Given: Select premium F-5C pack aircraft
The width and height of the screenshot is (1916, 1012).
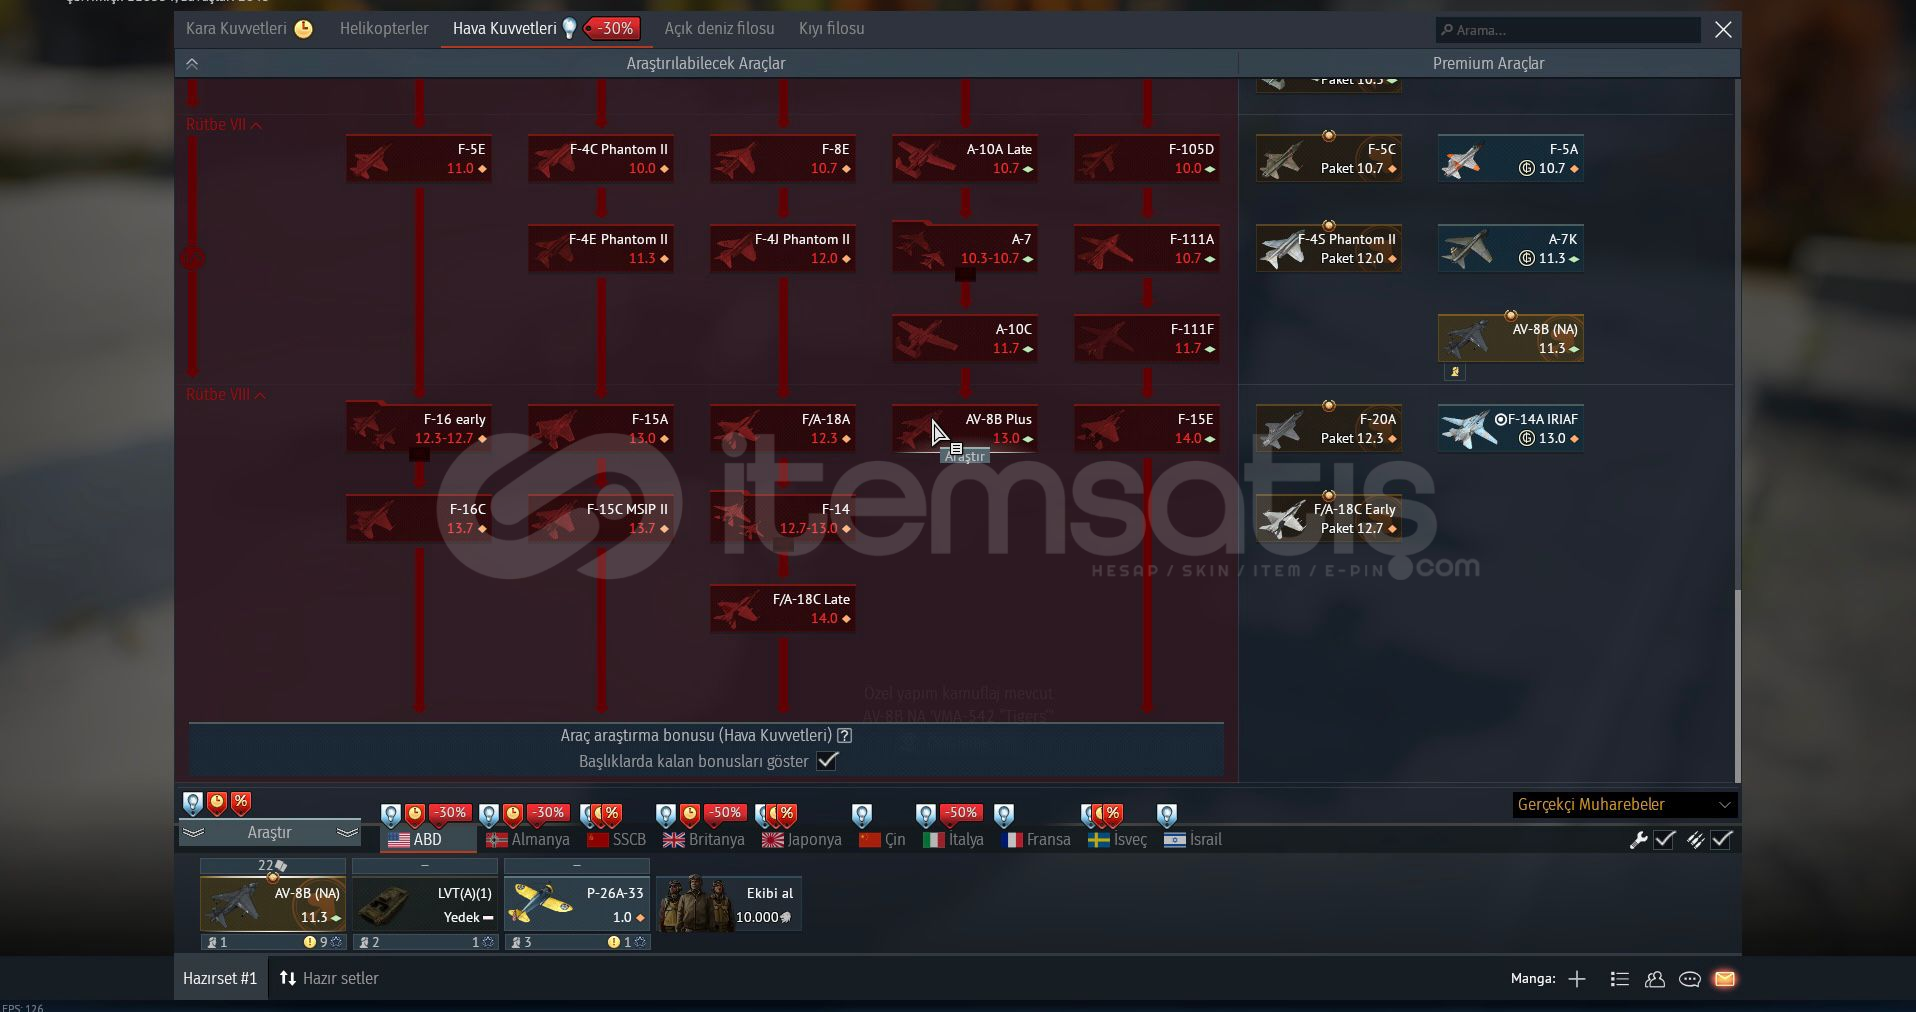Looking at the screenshot, I should 1329,159.
